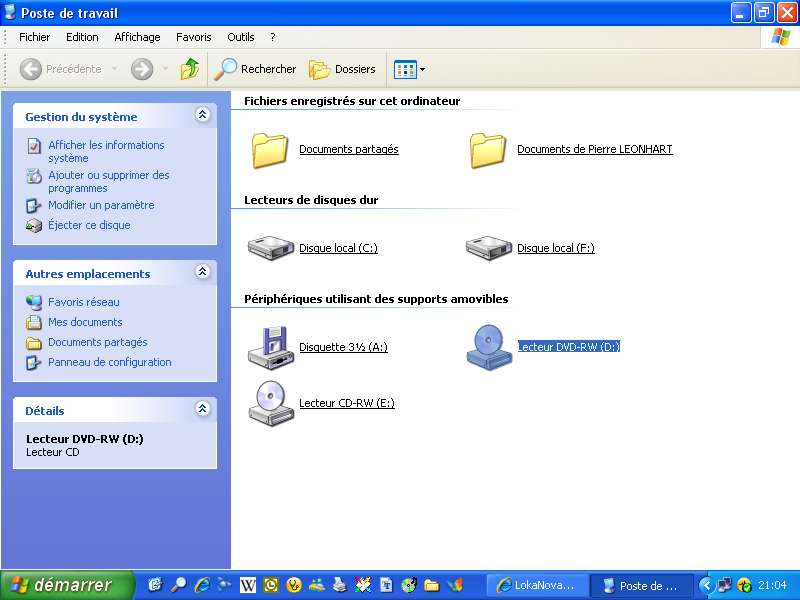This screenshot has height=600, width=800.
Task: Click the Lecteur DVD-RW (D:) drive icon
Action: [489, 347]
